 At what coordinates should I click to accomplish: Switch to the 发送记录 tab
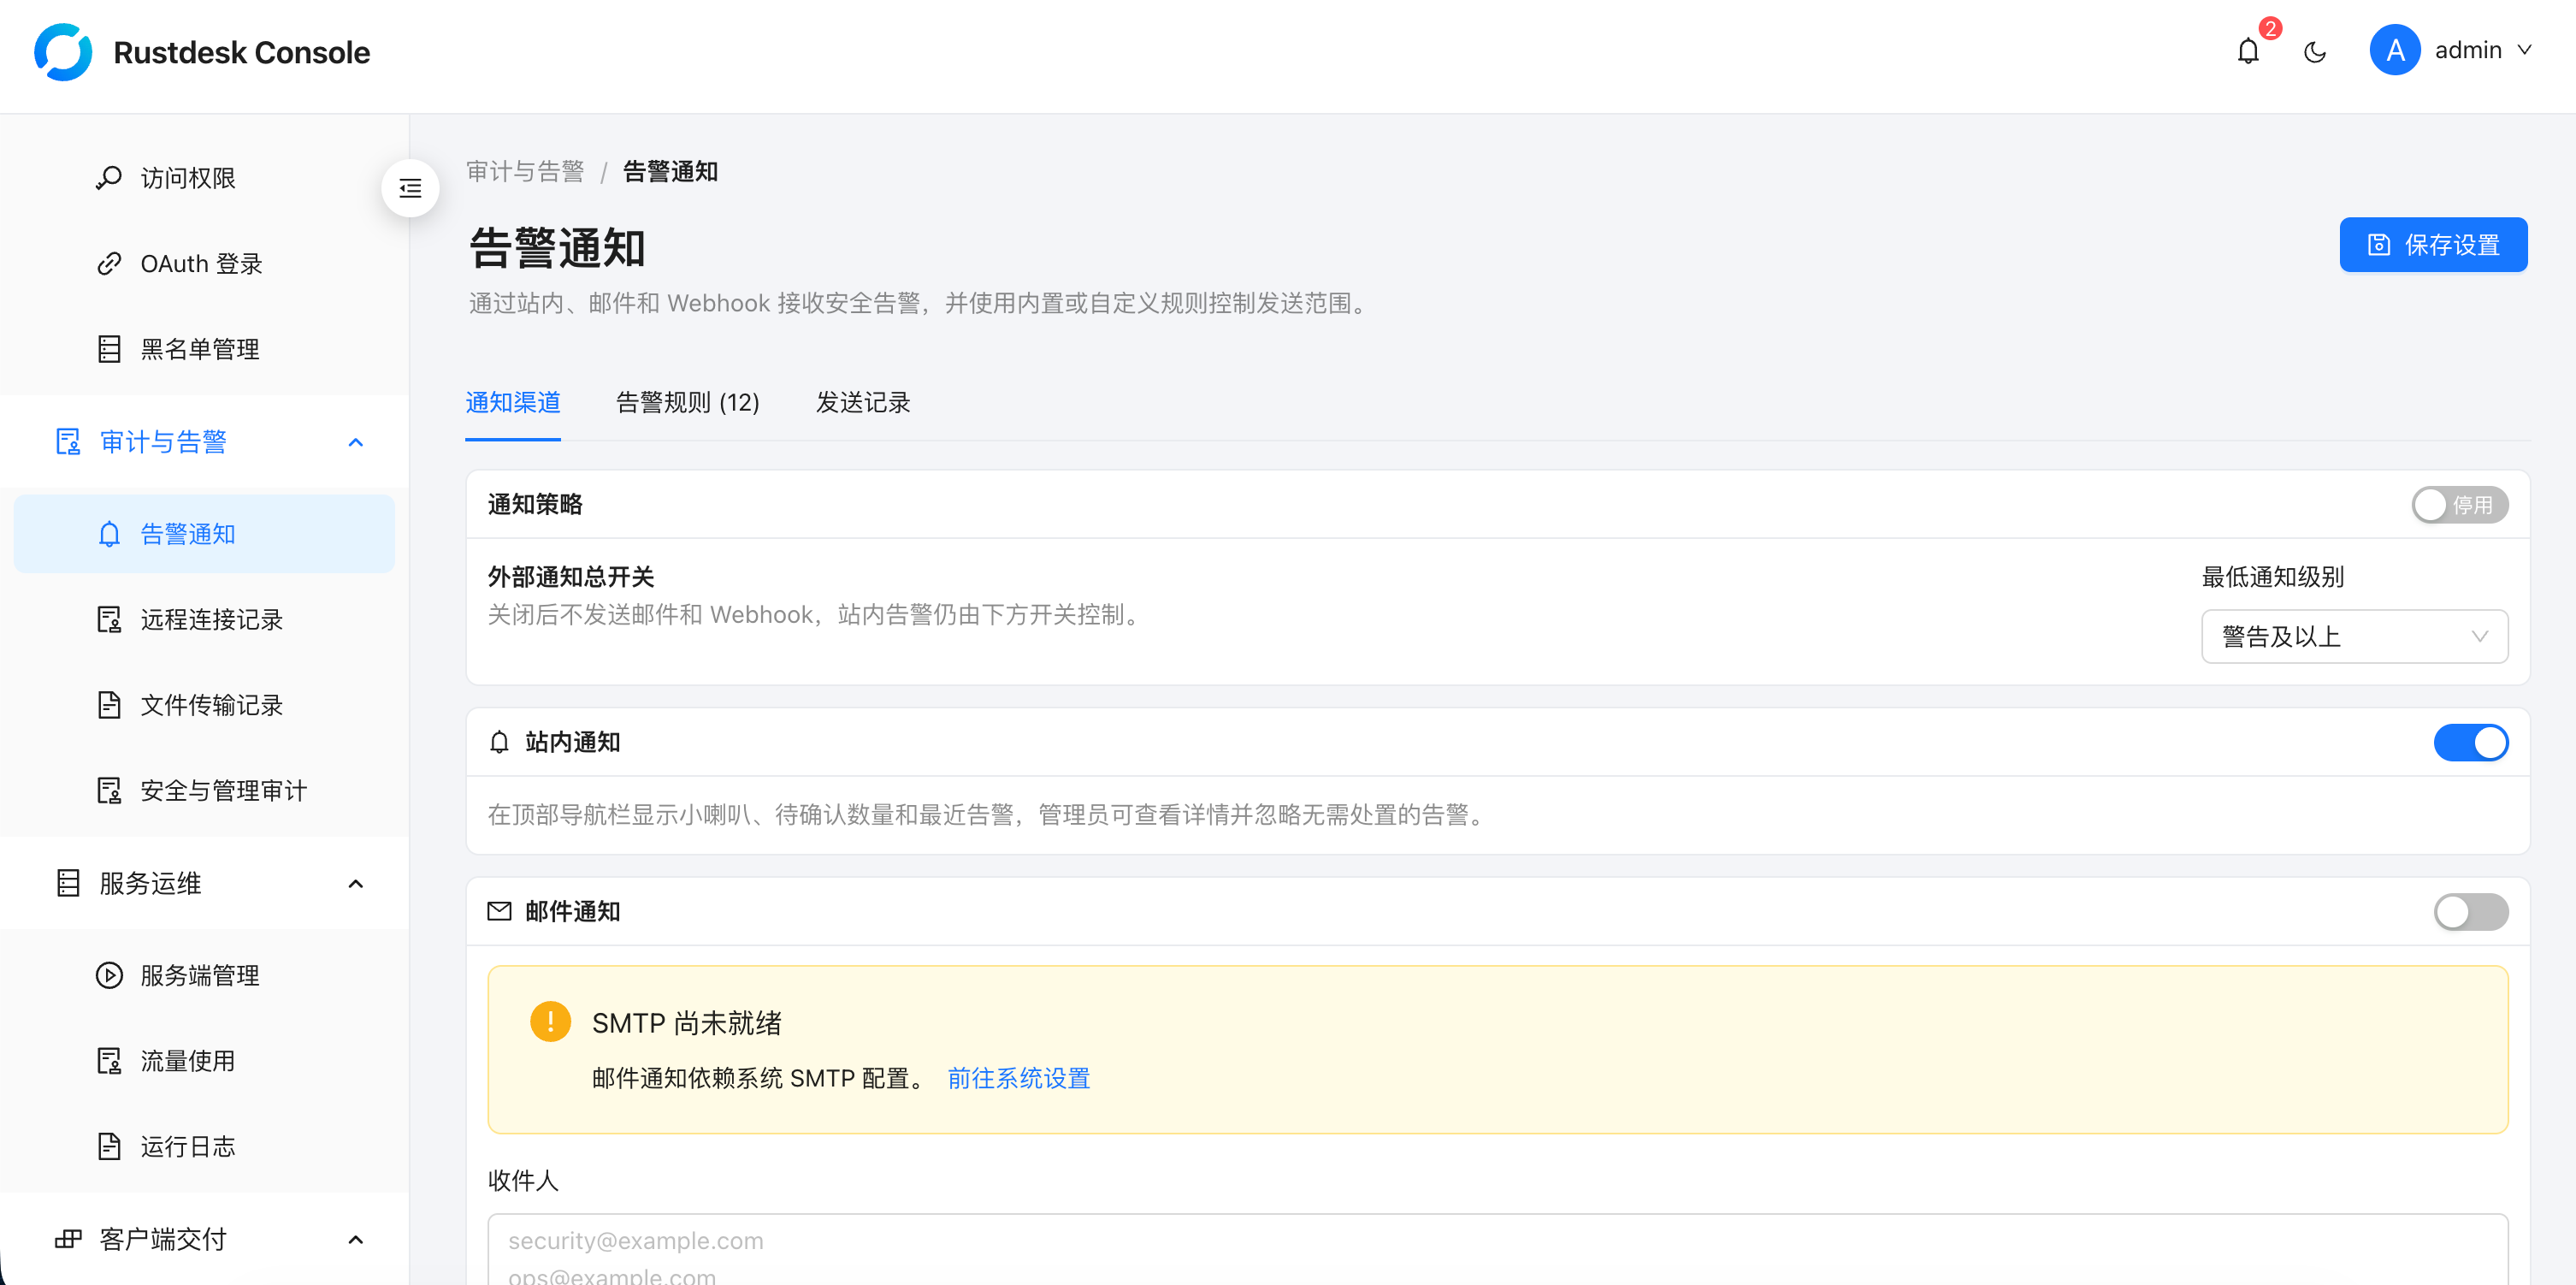pyautogui.click(x=862, y=402)
